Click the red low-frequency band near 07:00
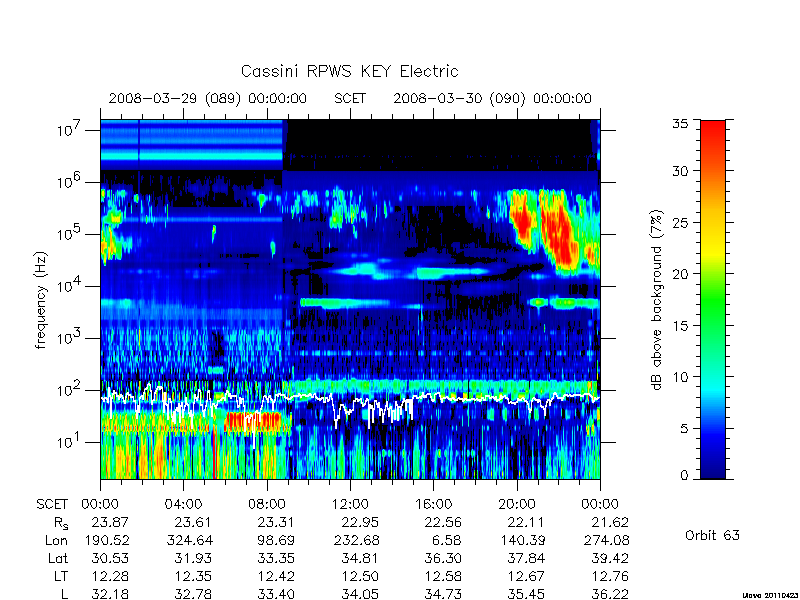 coord(253,421)
